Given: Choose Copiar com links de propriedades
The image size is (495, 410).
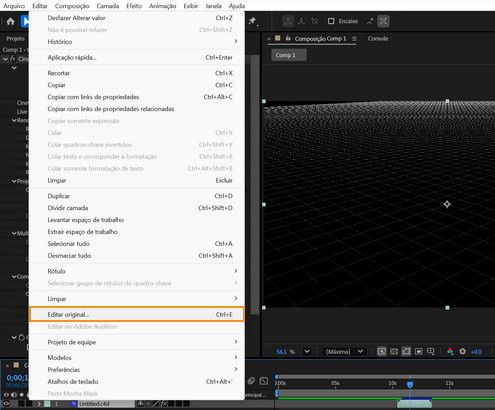Looking at the screenshot, I should coord(137,97).
